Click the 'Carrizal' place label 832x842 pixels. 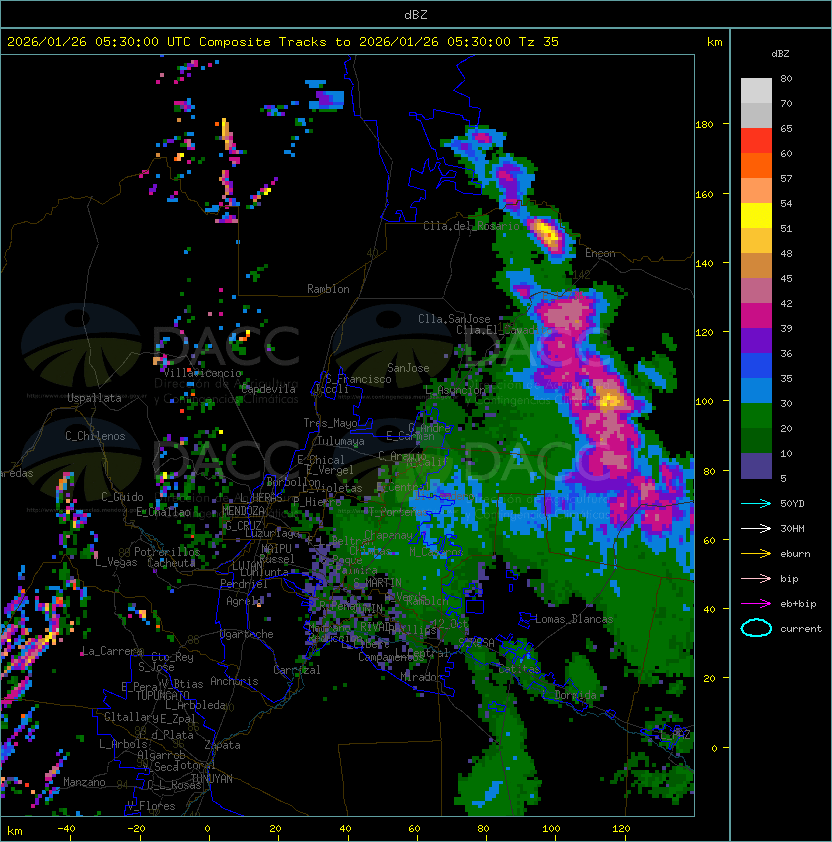tap(296, 670)
